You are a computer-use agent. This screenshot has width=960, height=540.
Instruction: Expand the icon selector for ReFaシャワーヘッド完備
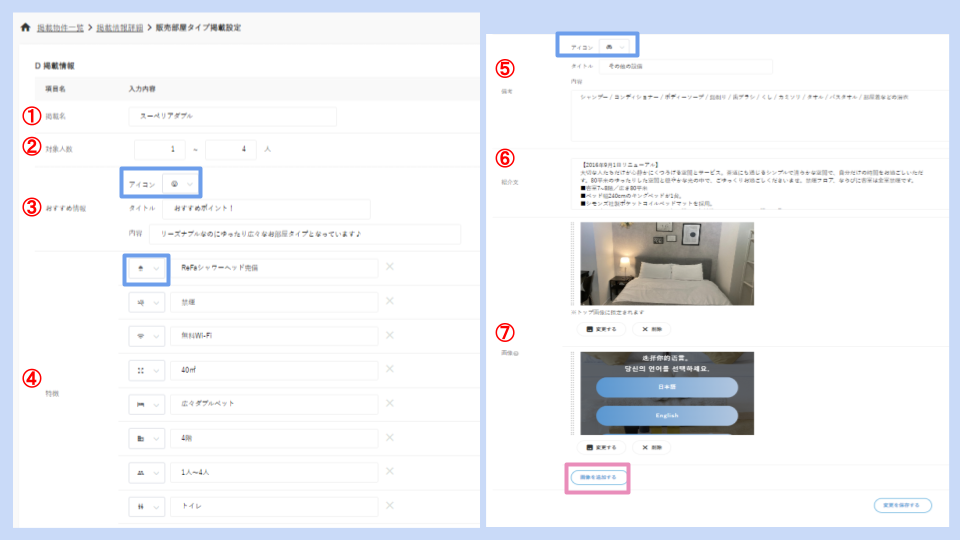click(x=145, y=268)
